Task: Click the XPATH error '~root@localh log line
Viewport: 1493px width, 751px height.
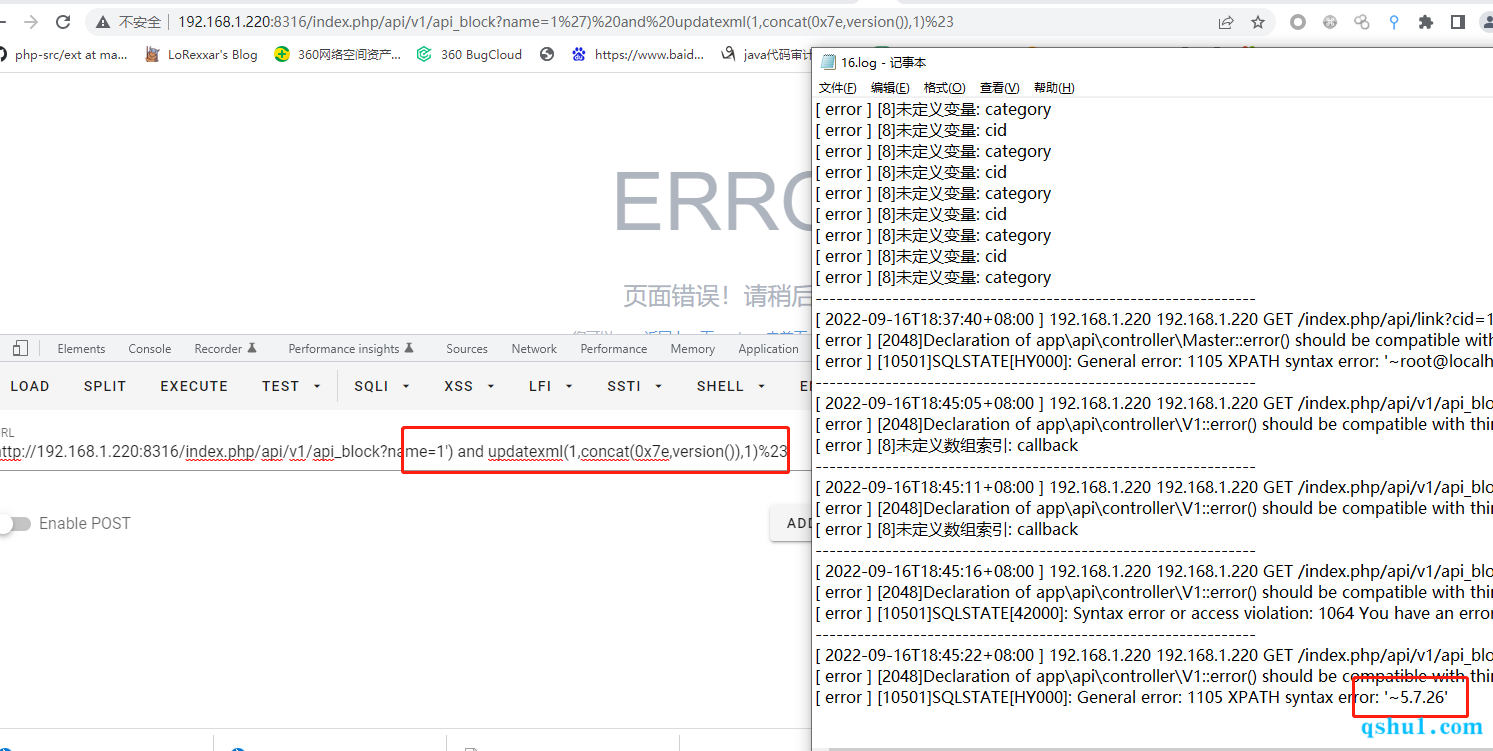Action: [1154, 362]
